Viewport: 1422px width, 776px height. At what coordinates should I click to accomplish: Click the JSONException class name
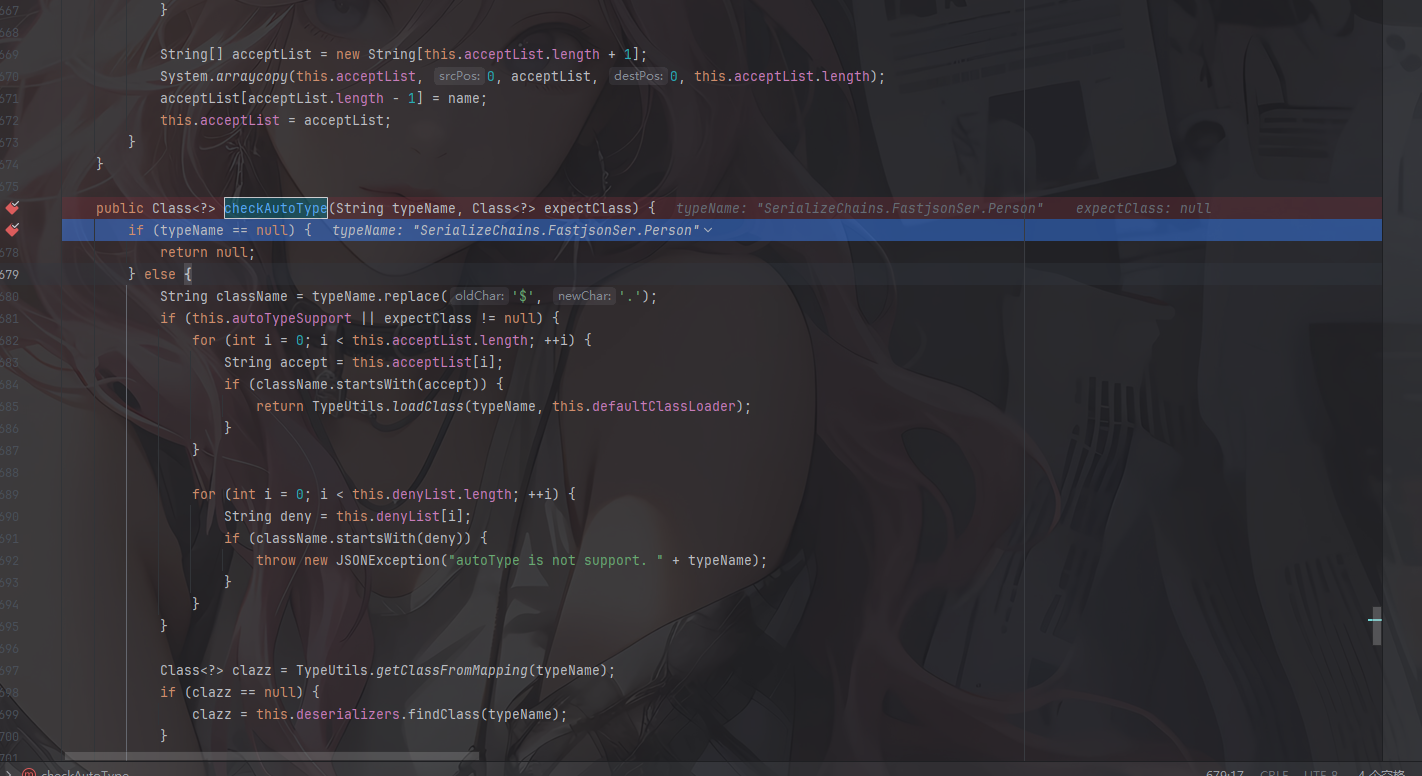pos(388,560)
